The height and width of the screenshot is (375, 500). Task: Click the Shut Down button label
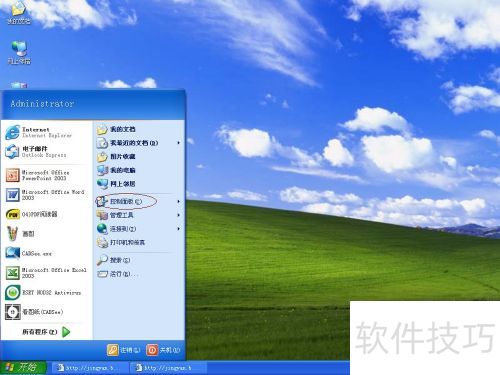click(170, 350)
